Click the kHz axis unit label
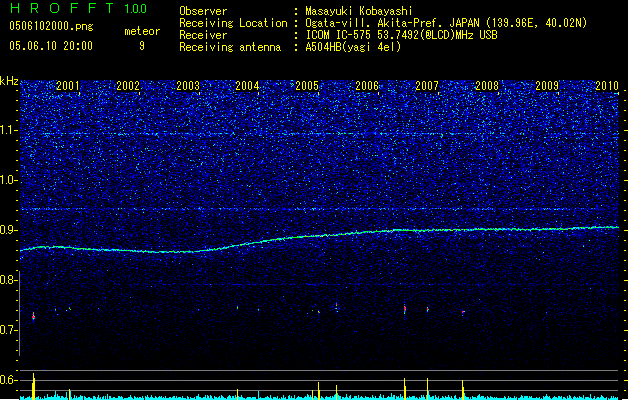 click(x=9, y=81)
